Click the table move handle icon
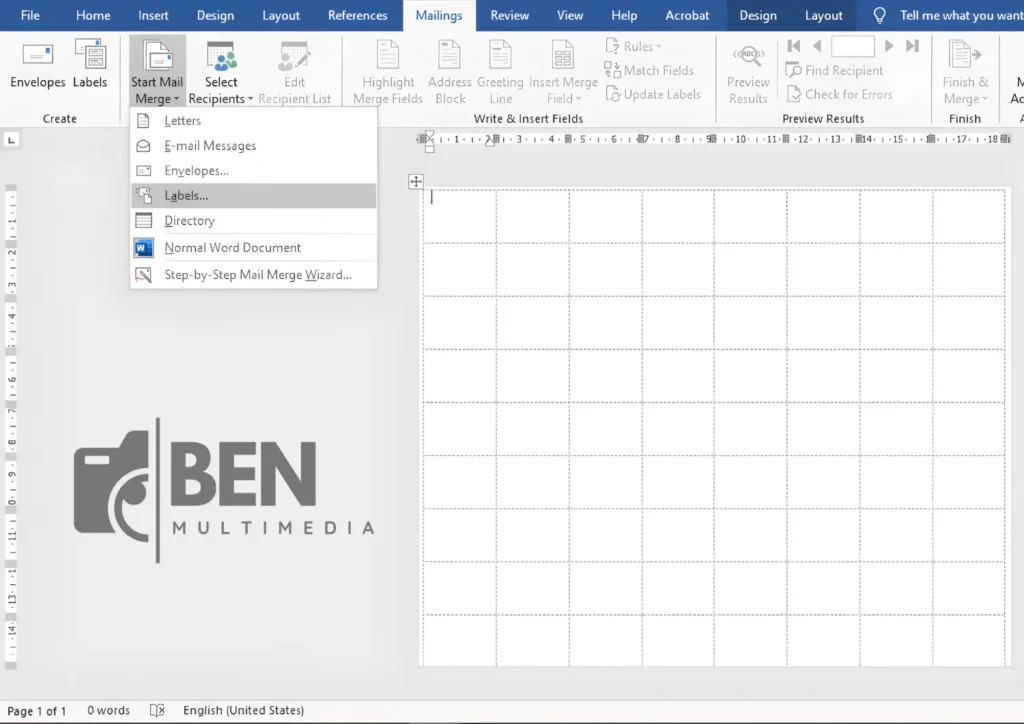The image size is (1024, 724). coord(416,181)
